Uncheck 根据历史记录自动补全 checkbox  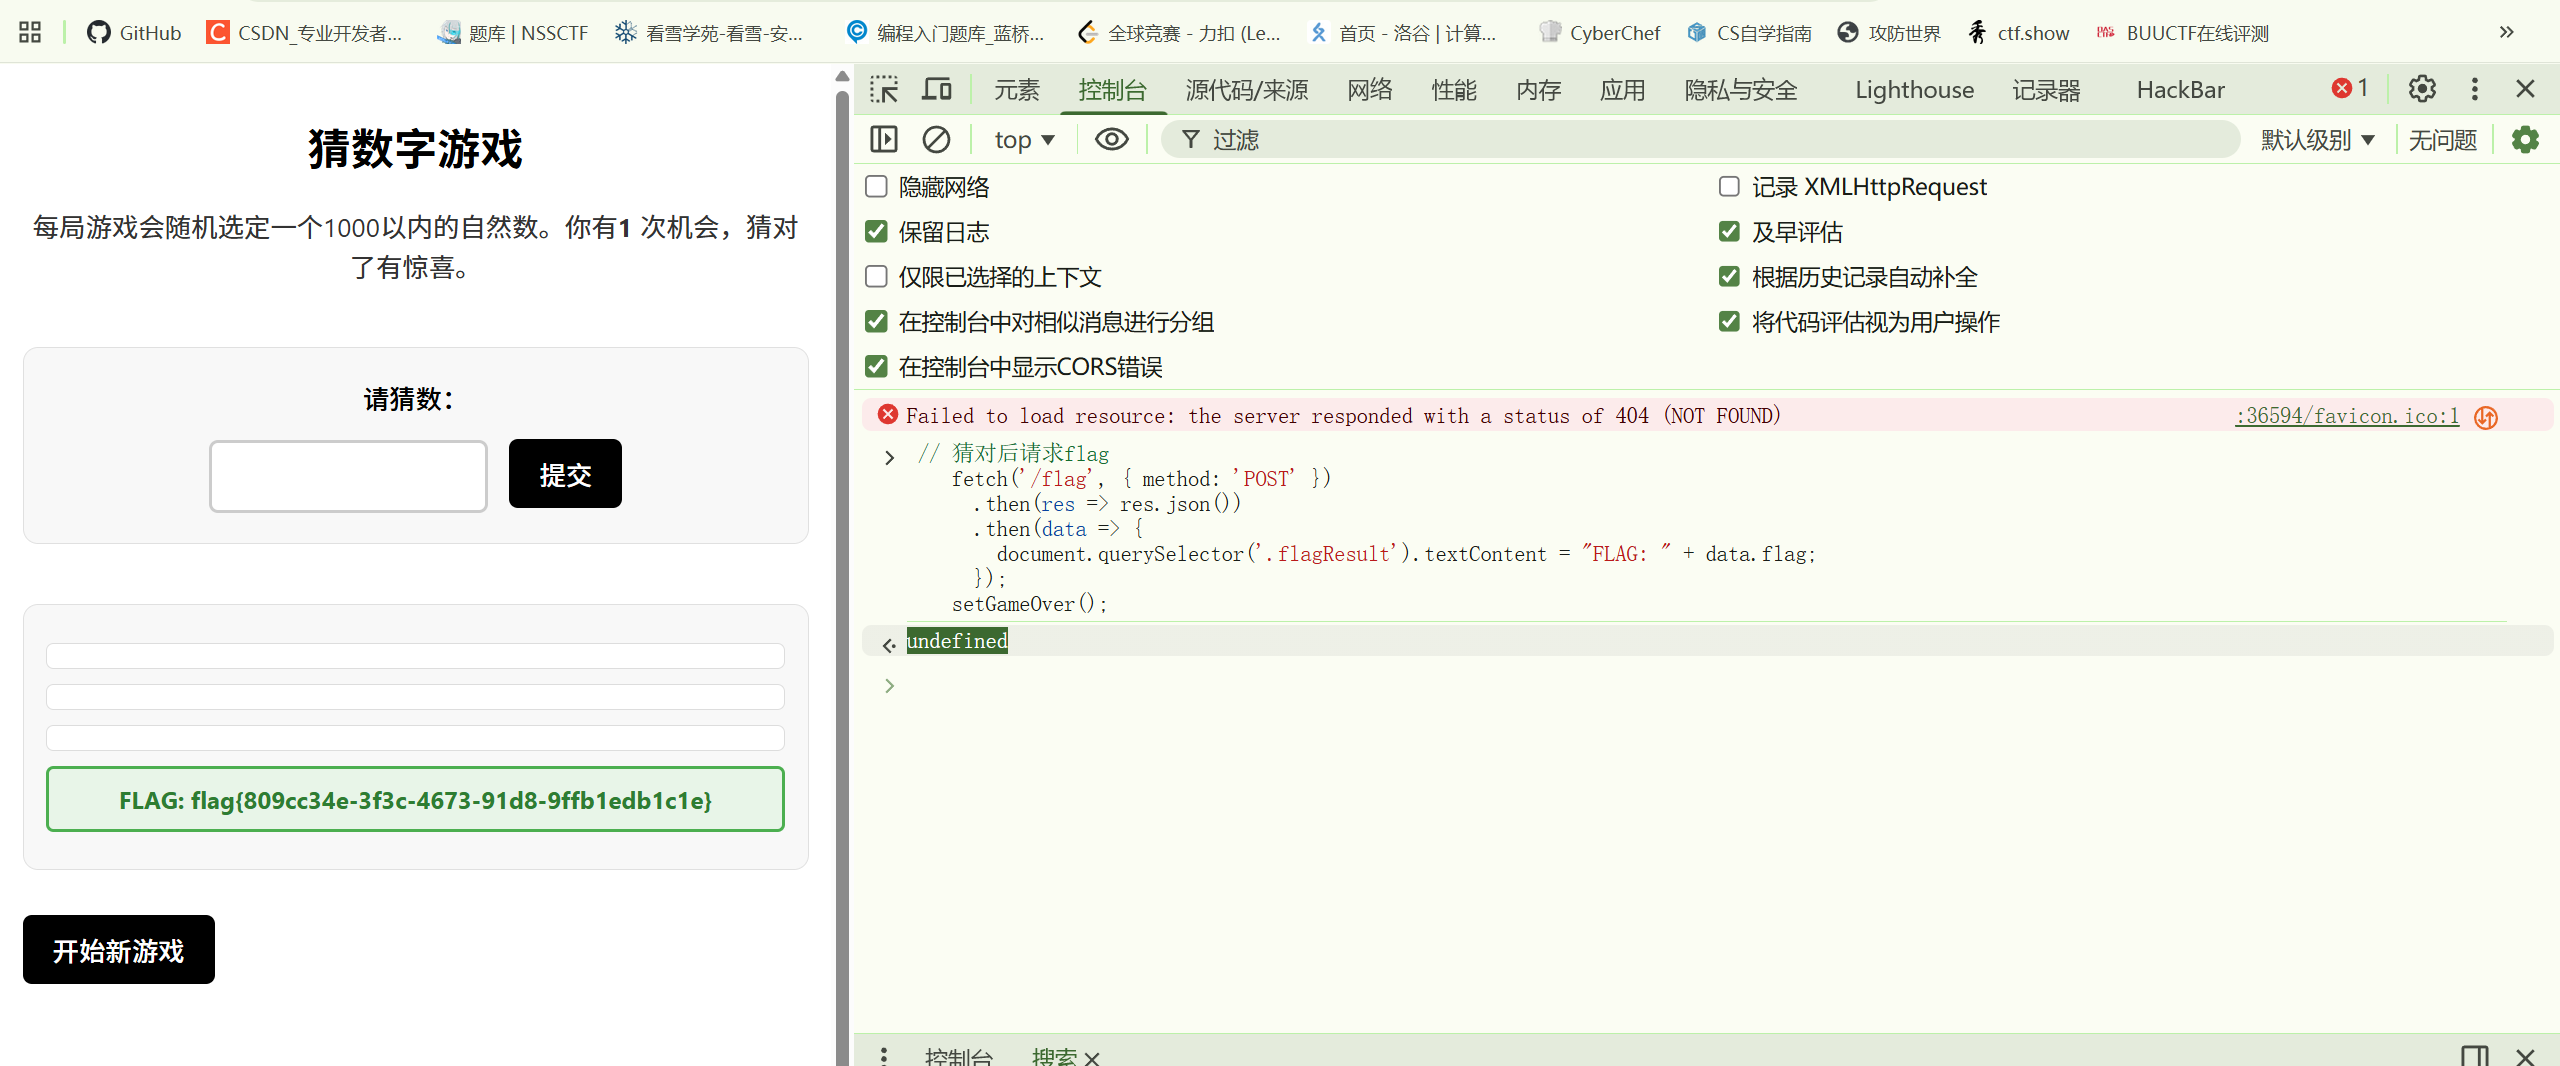pyautogui.click(x=1729, y=276)
